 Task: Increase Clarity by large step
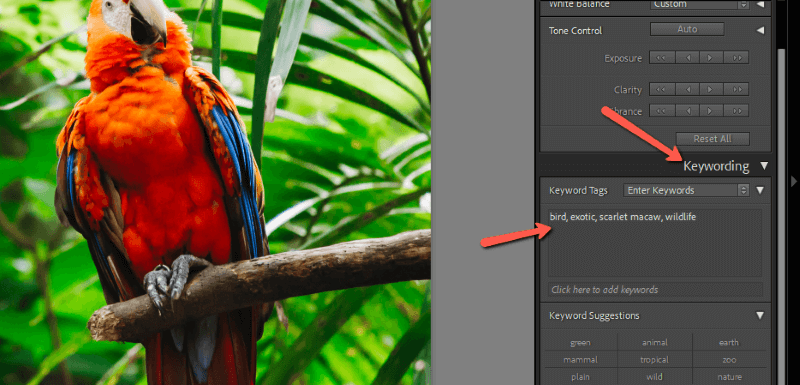point(736,90)
